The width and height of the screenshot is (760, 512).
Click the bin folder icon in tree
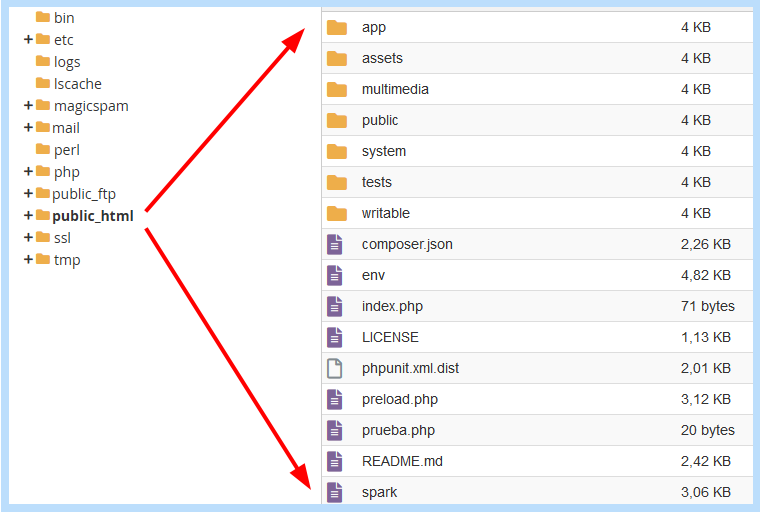pos(43,17)
